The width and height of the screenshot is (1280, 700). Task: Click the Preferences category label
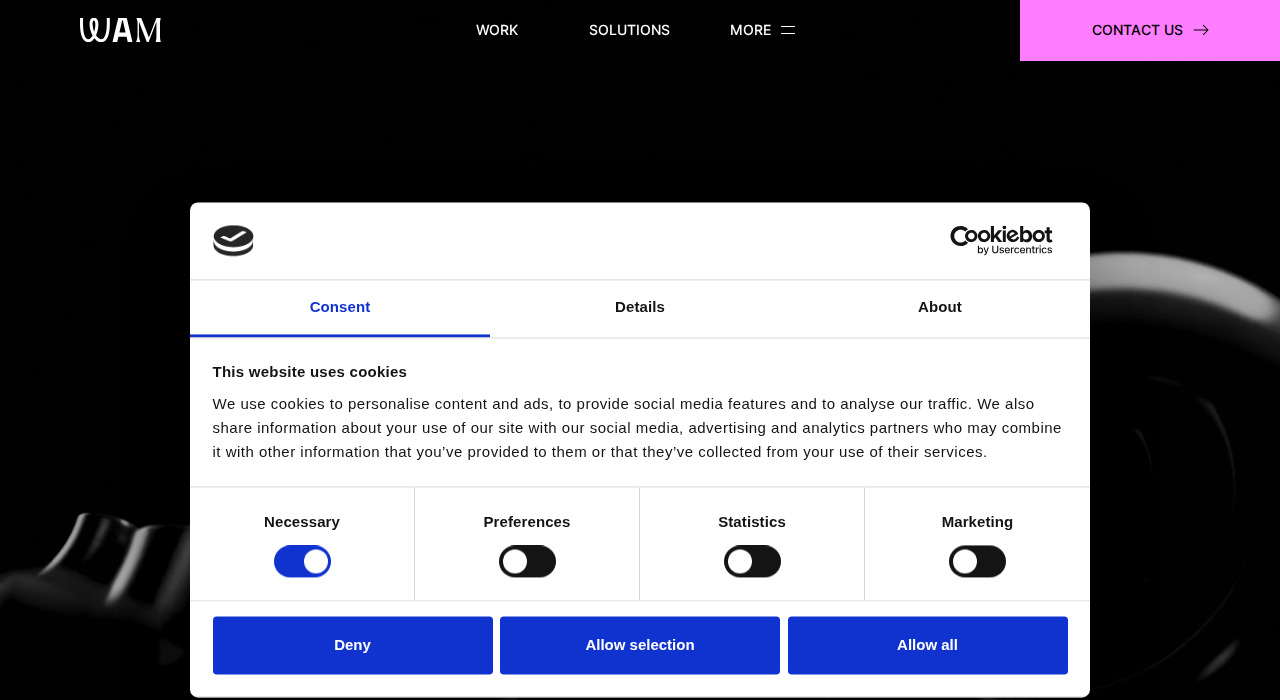click(527, 522)
